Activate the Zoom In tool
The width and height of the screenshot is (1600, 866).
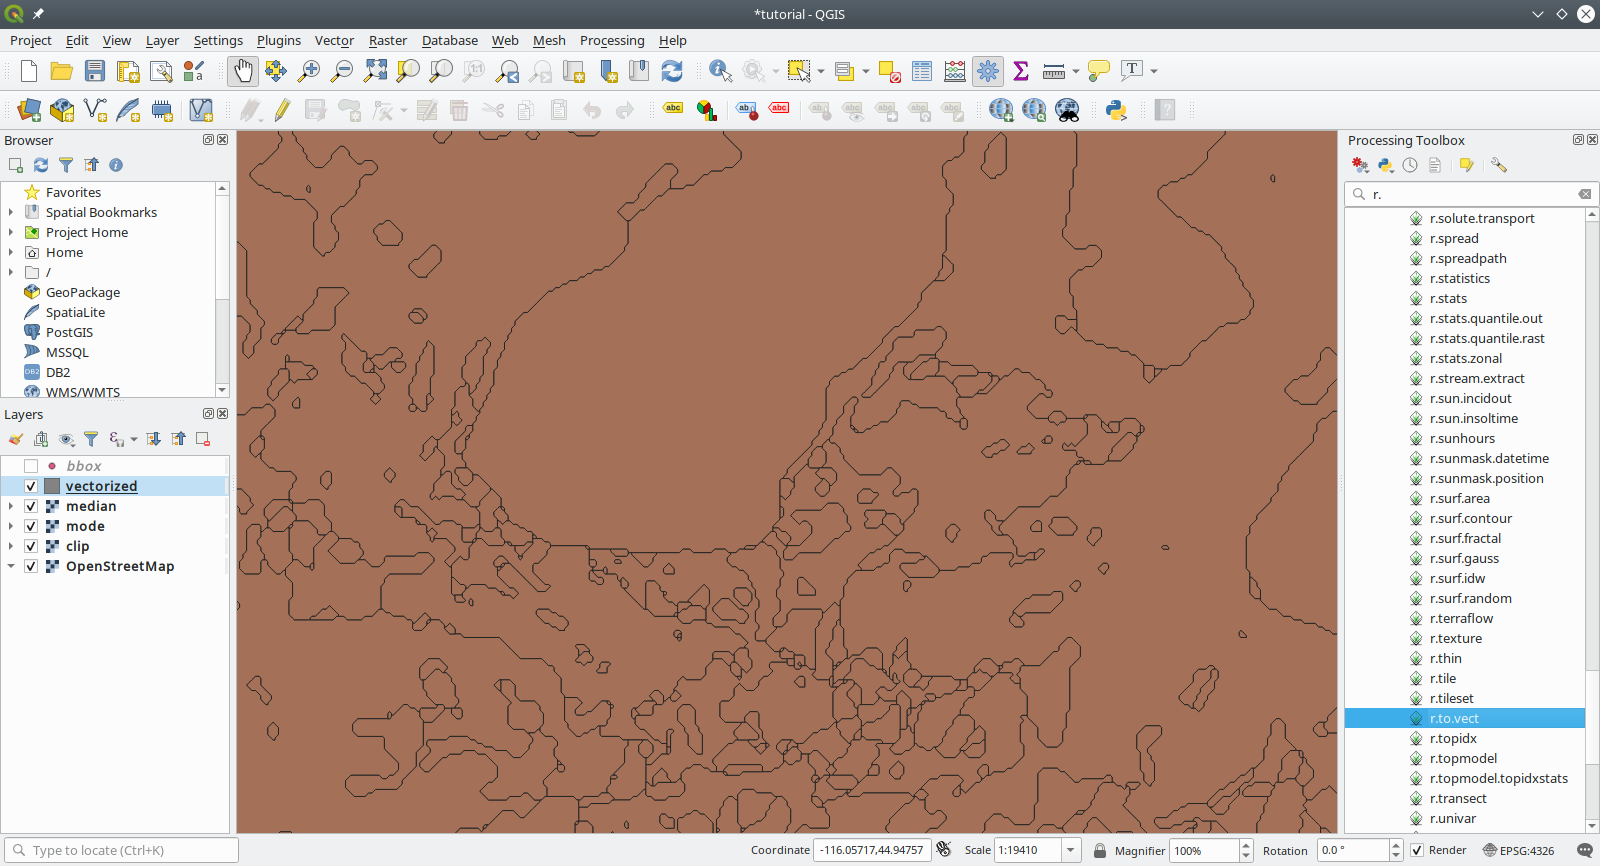pos(309,71)
